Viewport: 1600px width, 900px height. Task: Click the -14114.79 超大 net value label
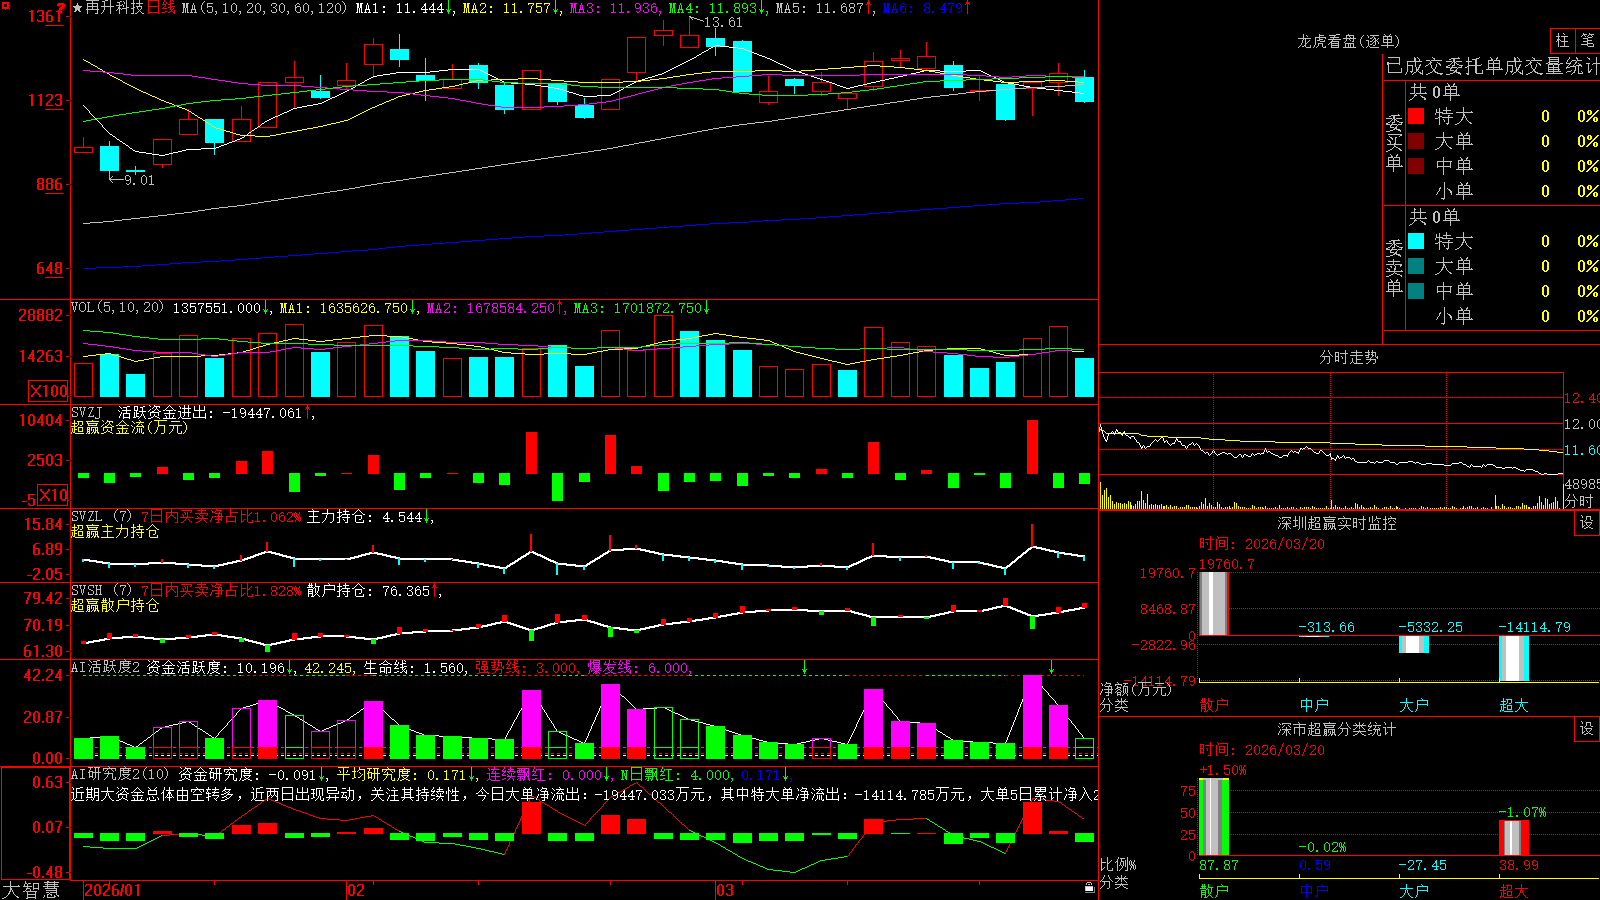[1534, 627]
